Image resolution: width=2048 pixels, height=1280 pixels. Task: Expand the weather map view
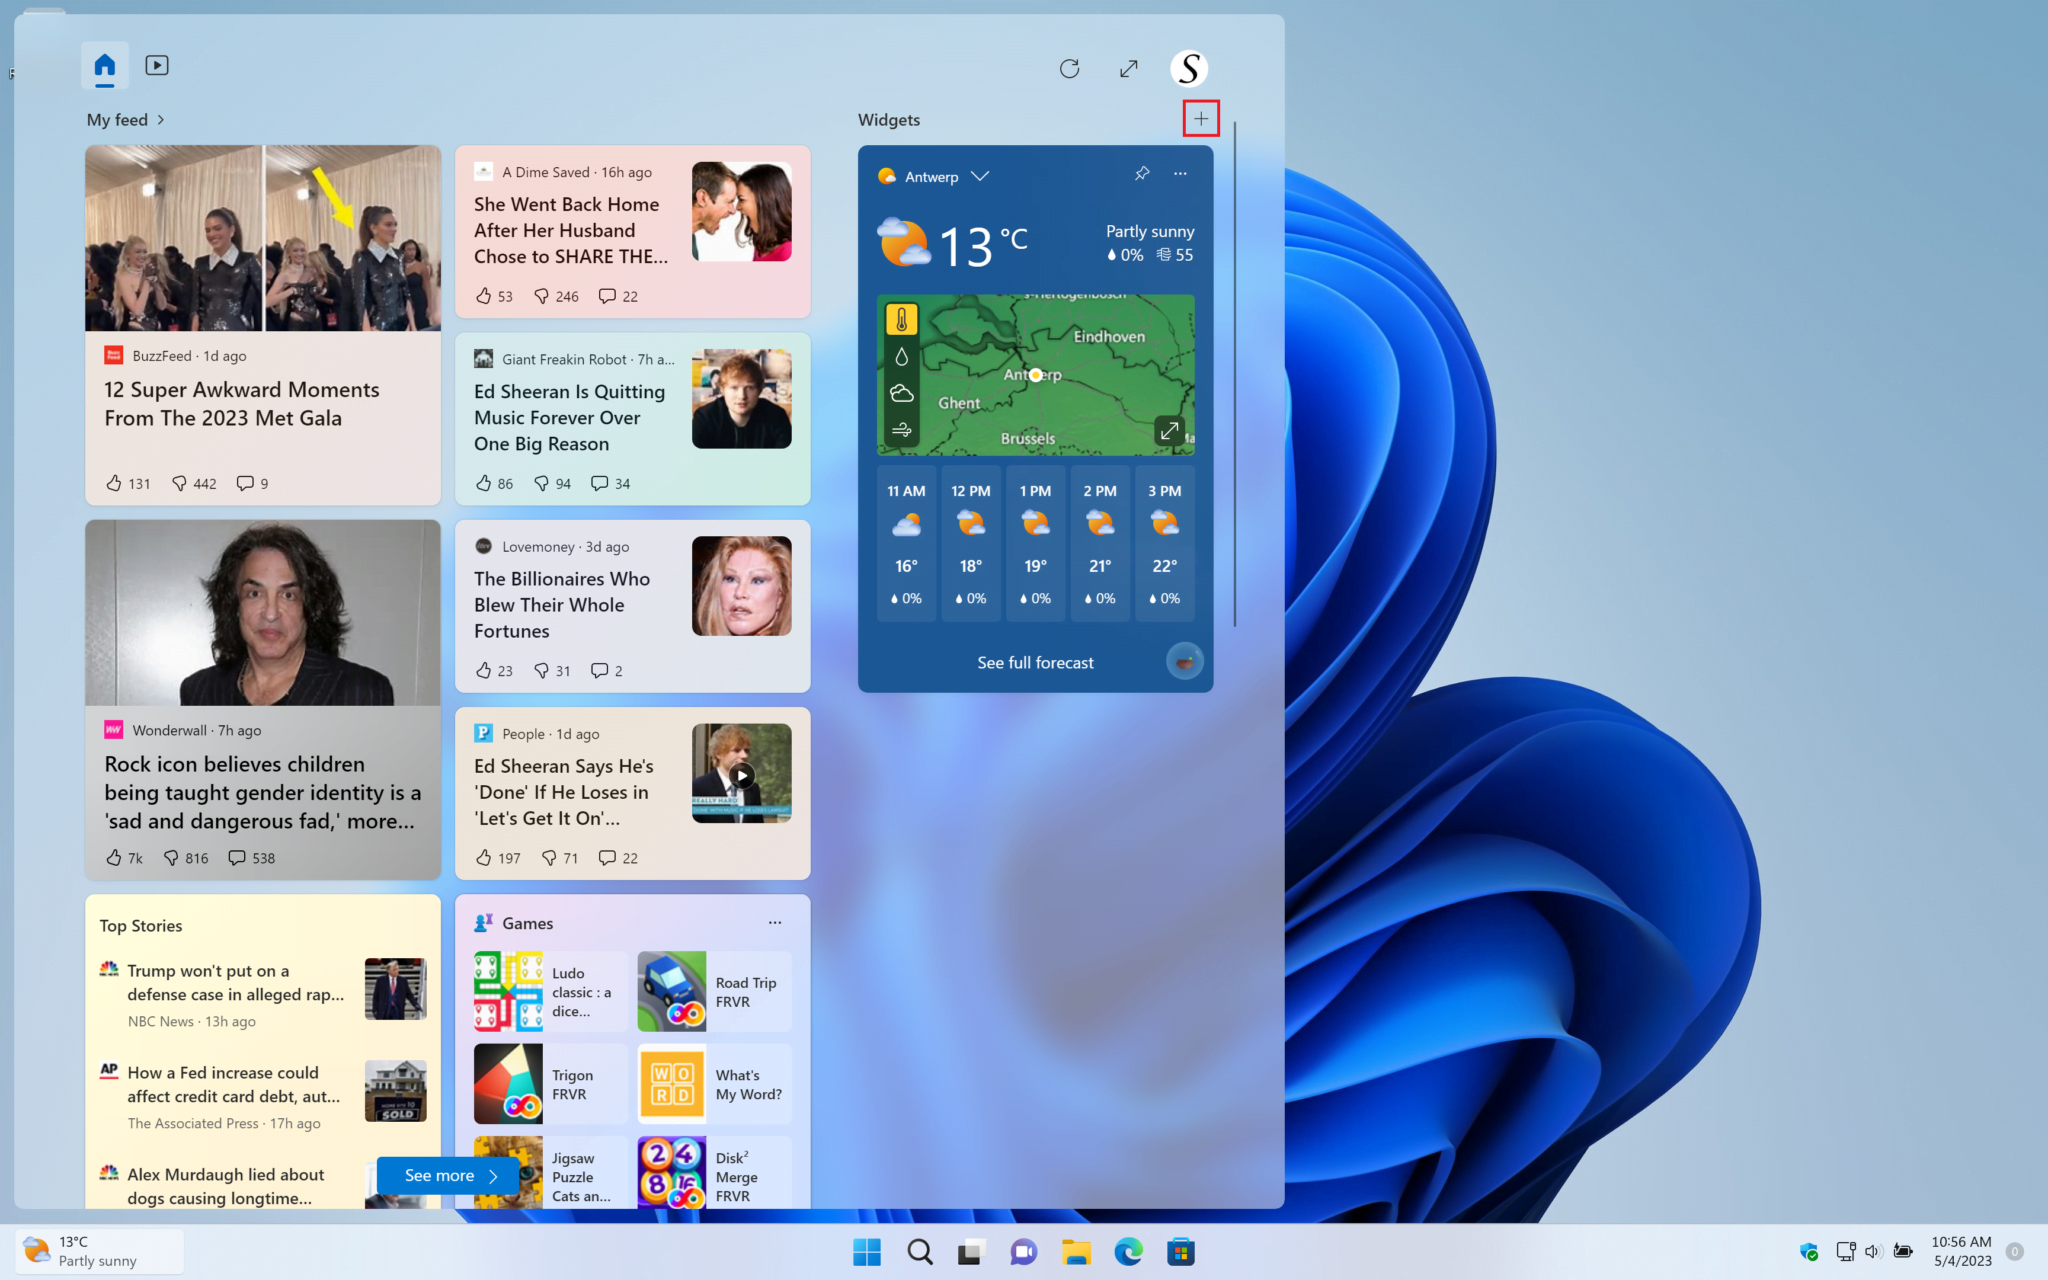coord(1169,429)
